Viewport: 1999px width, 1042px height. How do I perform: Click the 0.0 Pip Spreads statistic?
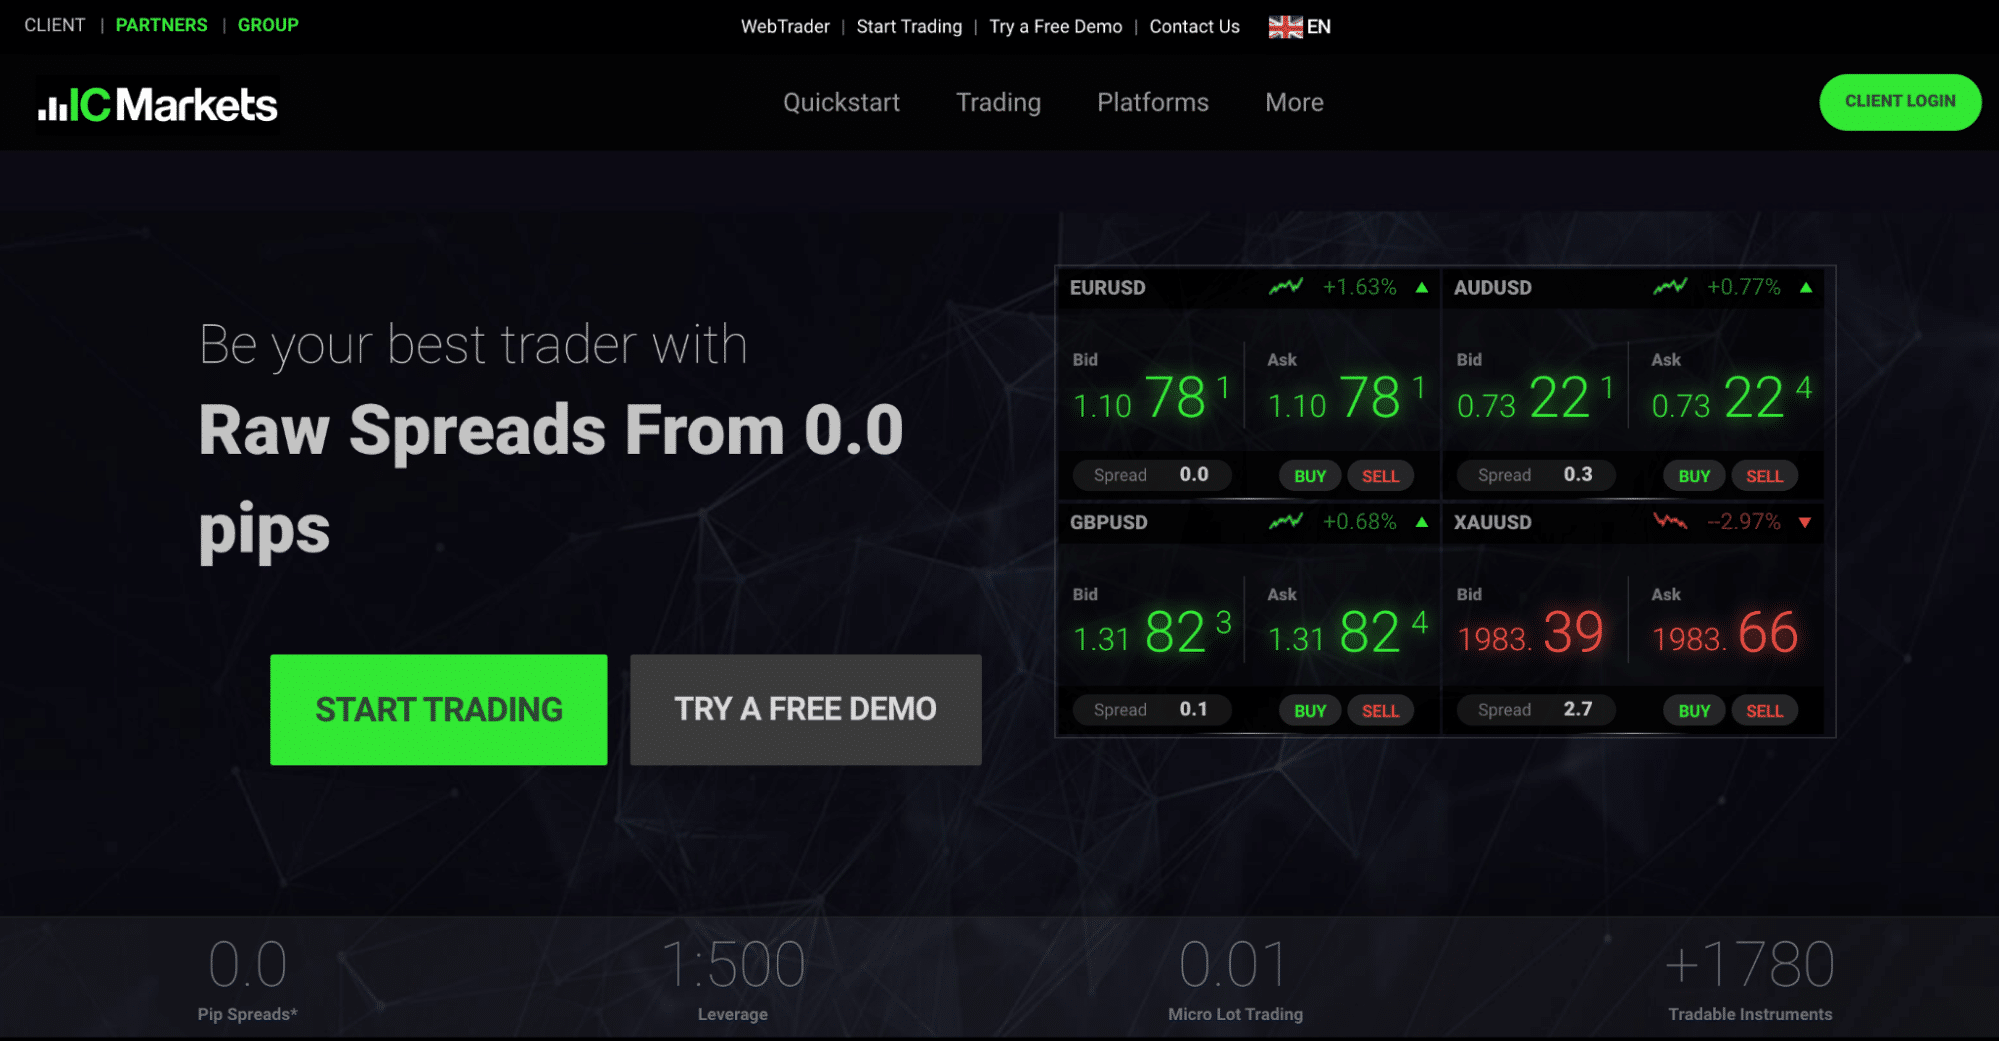pyautogui.click(x=247, y=979)
